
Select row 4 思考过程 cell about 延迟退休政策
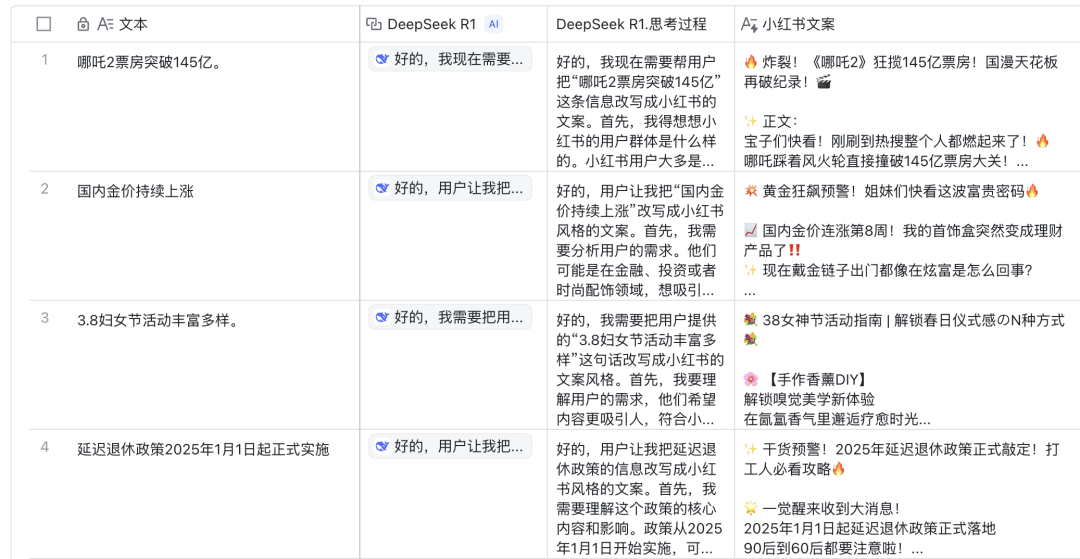tap(641, 494)
